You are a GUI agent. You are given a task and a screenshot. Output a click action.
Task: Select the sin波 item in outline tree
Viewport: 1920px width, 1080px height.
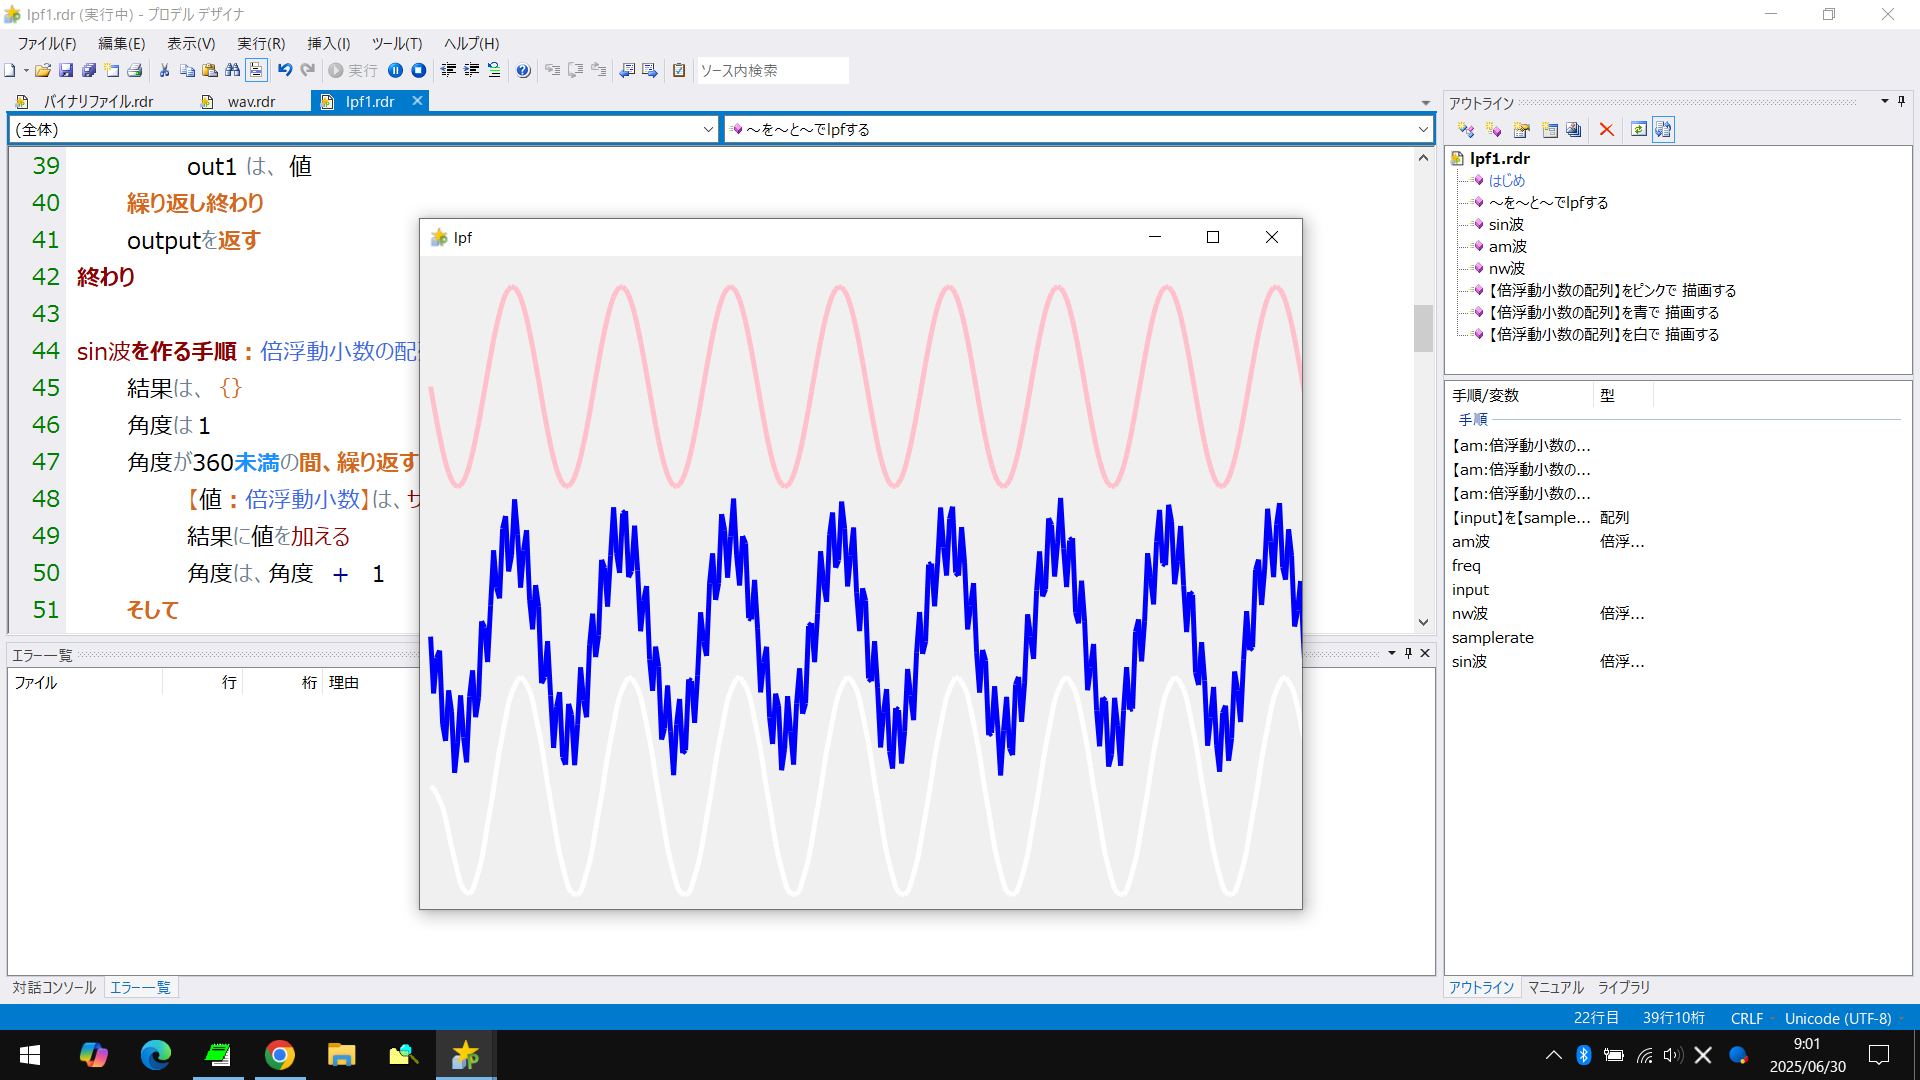(1505, 224)
